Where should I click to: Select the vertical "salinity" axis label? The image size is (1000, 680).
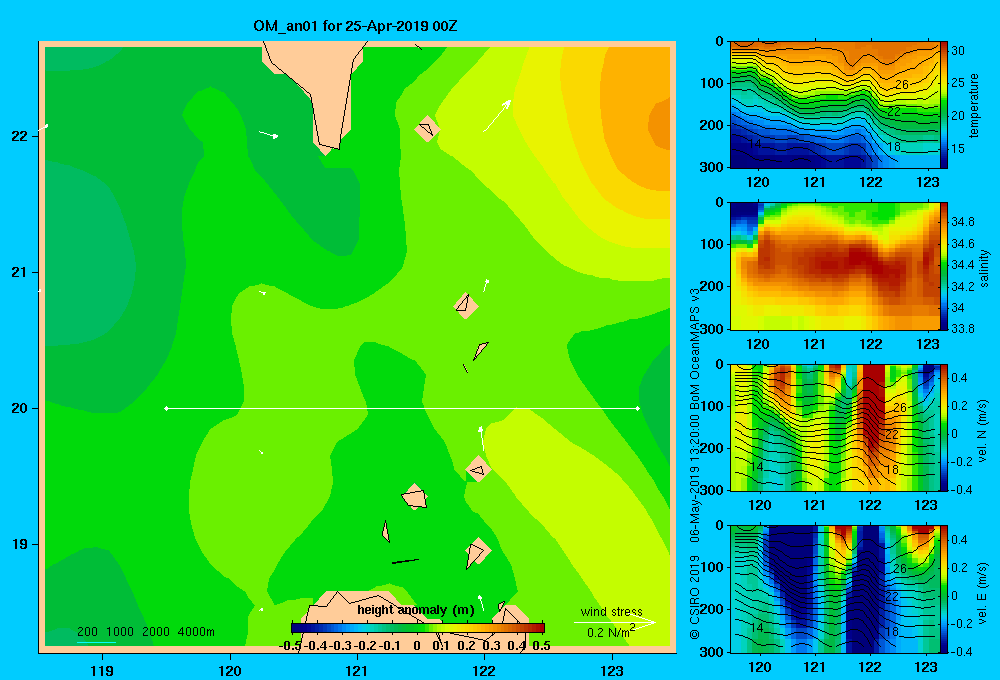(x=984, y=268)
